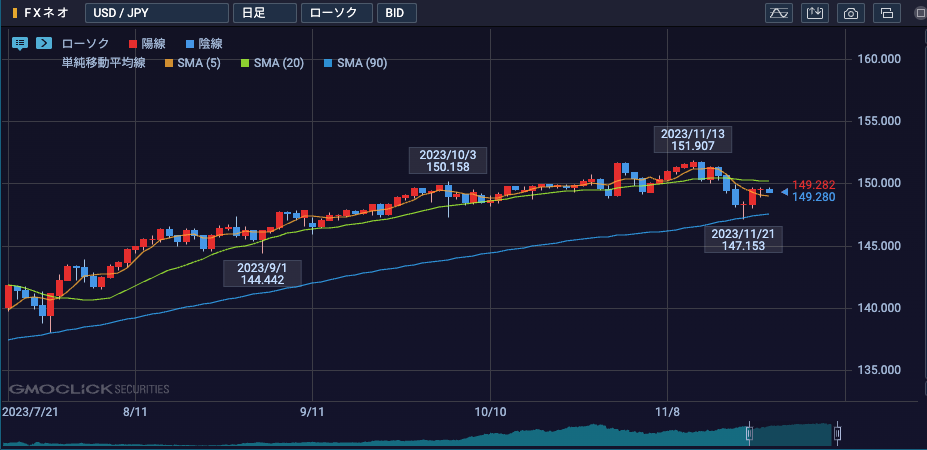The width and height of the screenshot is (927, 450).
Task: Toggle the legend comment bubble icon
Action: tap(20, 43)
